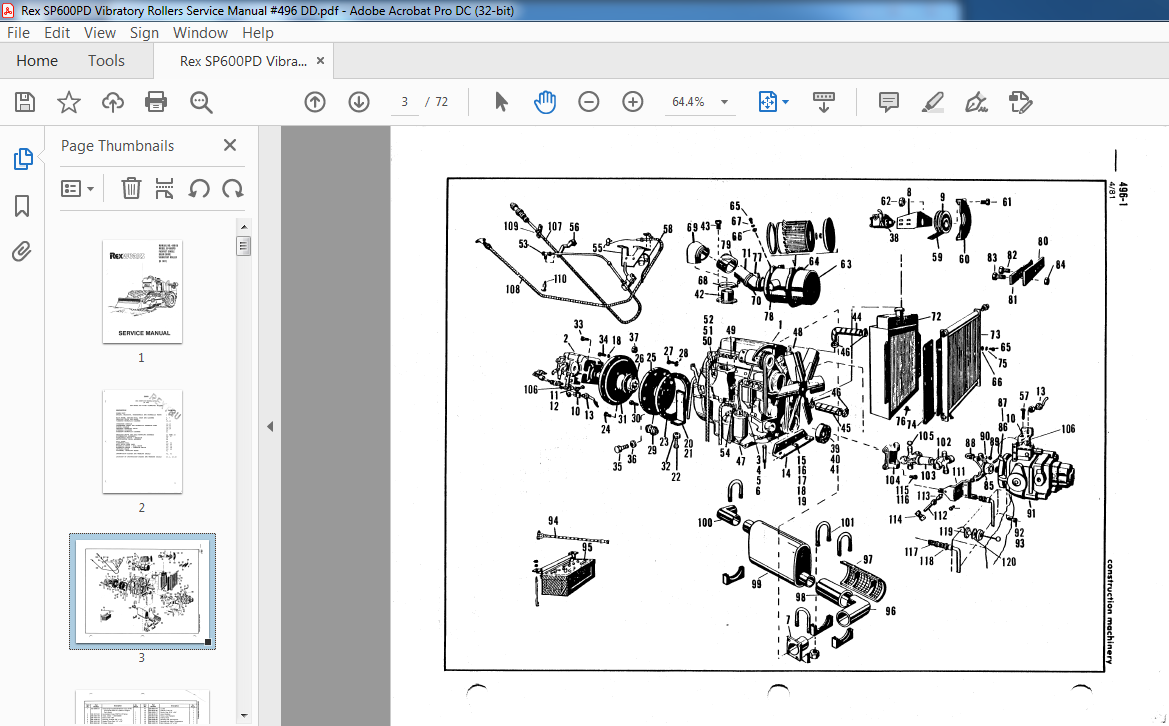Select the Rex SP600PD document tab
1169x726 pixels.
(243, 61)
